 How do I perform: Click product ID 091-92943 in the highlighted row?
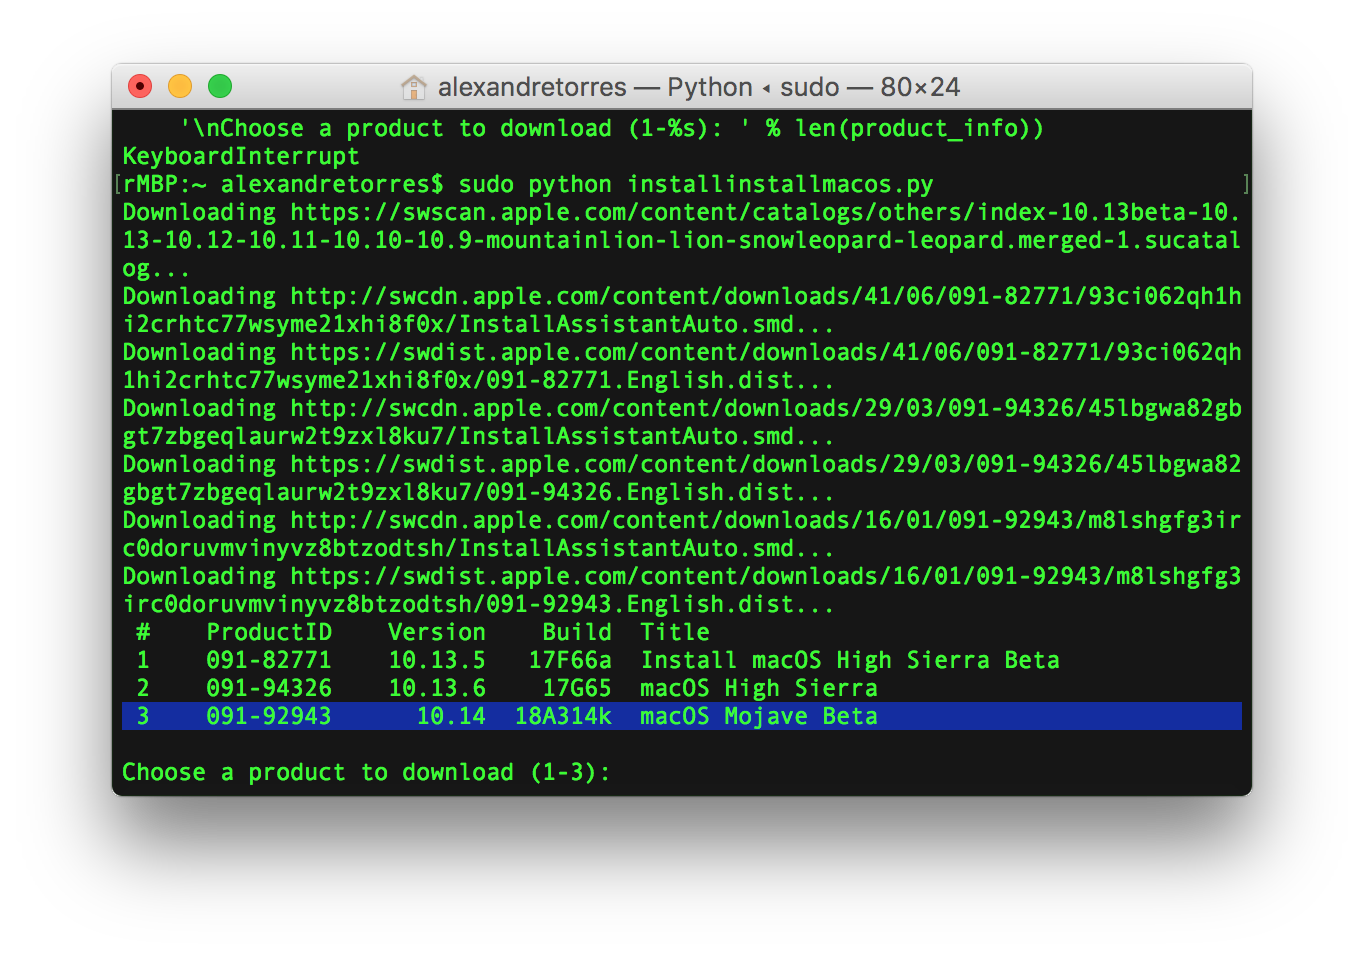pyautogui.click(x=269, y=716)
